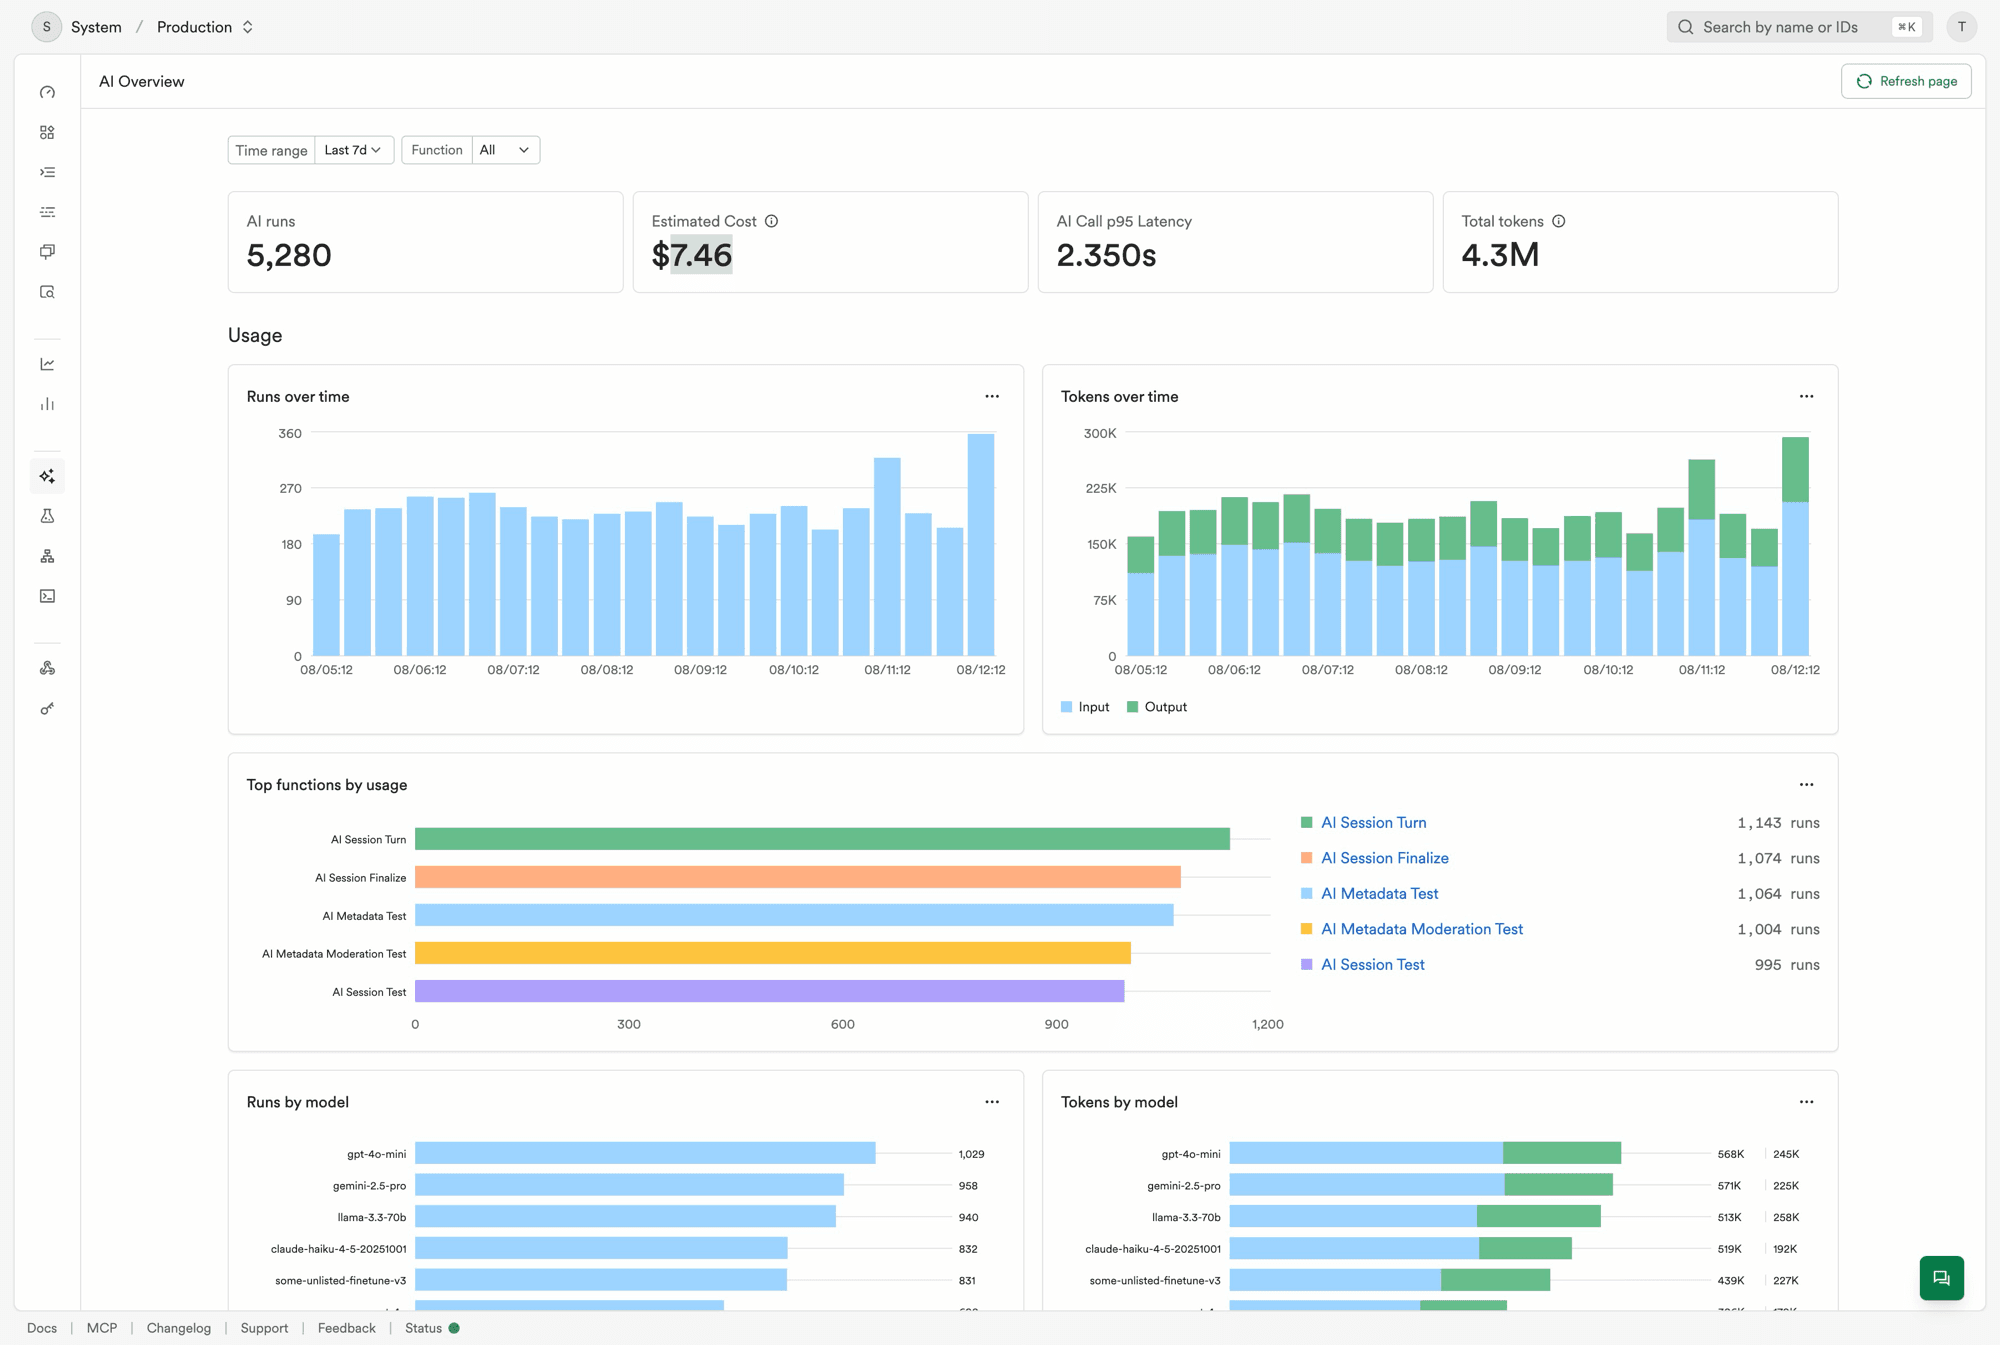Click the Search by name or IDs field
2000x1345 pixels.
coord(1799,27)
